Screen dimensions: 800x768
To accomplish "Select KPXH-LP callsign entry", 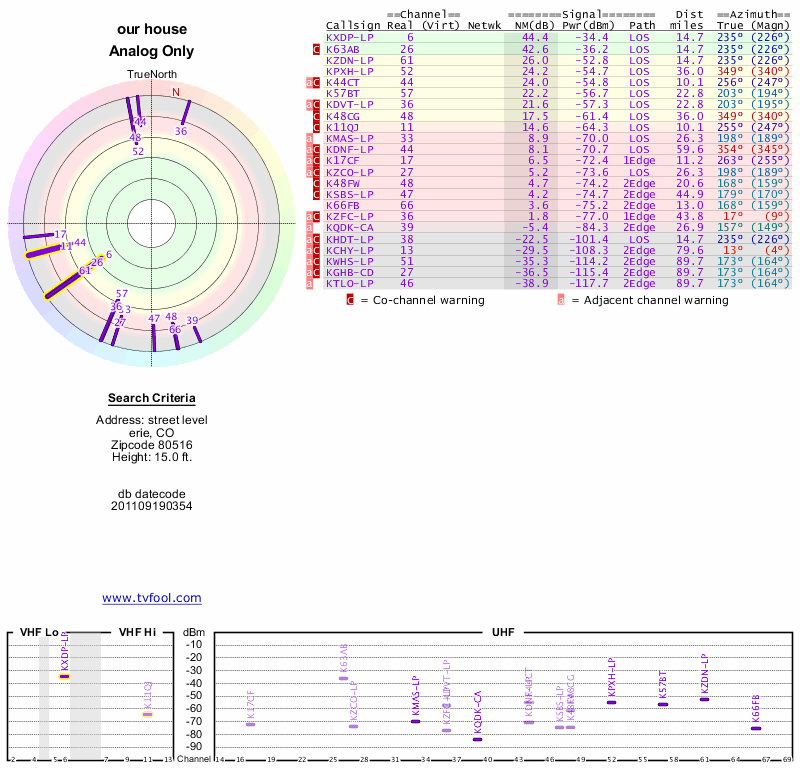I will click(349, 72).
